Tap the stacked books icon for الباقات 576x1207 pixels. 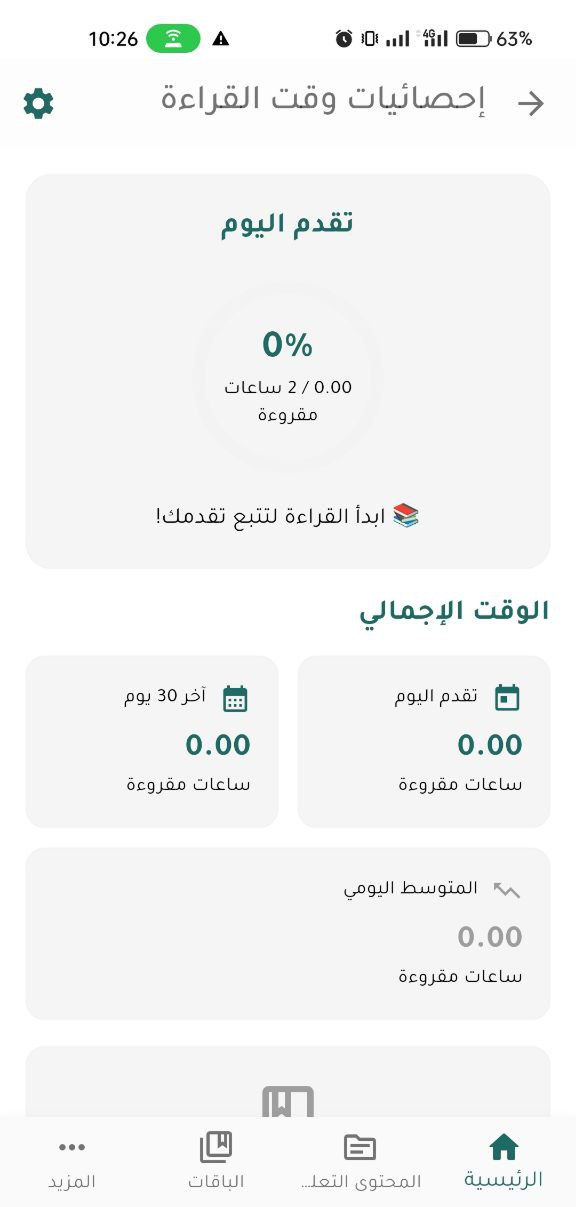click(215, 1145)
